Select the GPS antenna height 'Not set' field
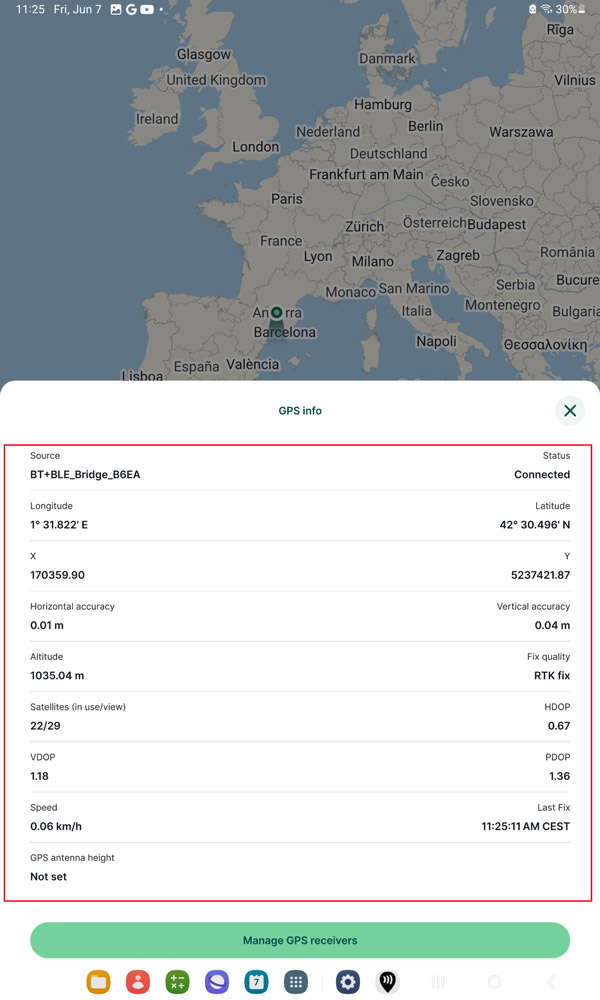This screenshot has height=1000, width=600. 49,877
